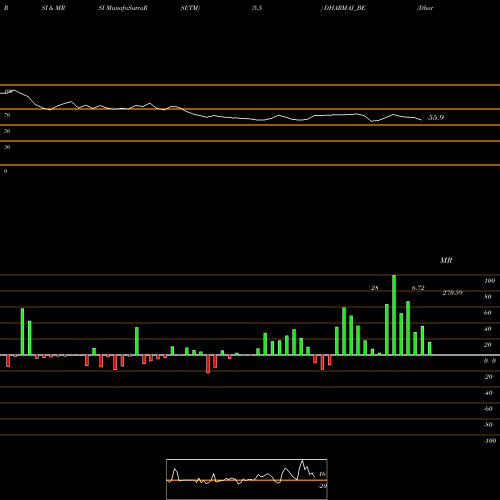The width and height of the screenshot is (500, 500).
Task: Click the 55.9 RSI value label
Action: click(x=436, y=117)
